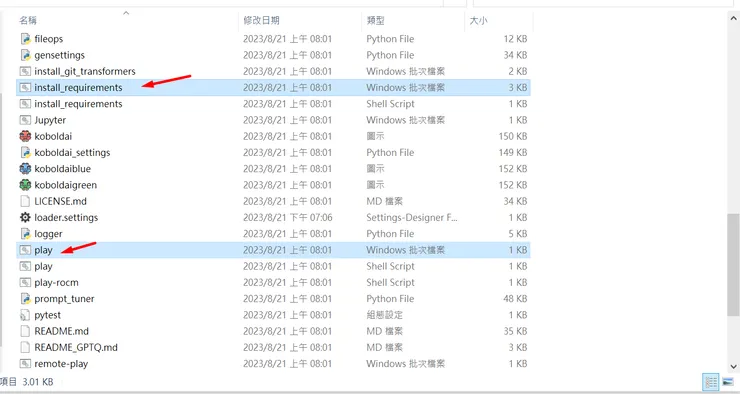Viewport: 740px width, 394px height.
Task: Click the 組態設定 type of pytest
Action: click(384, 315)
